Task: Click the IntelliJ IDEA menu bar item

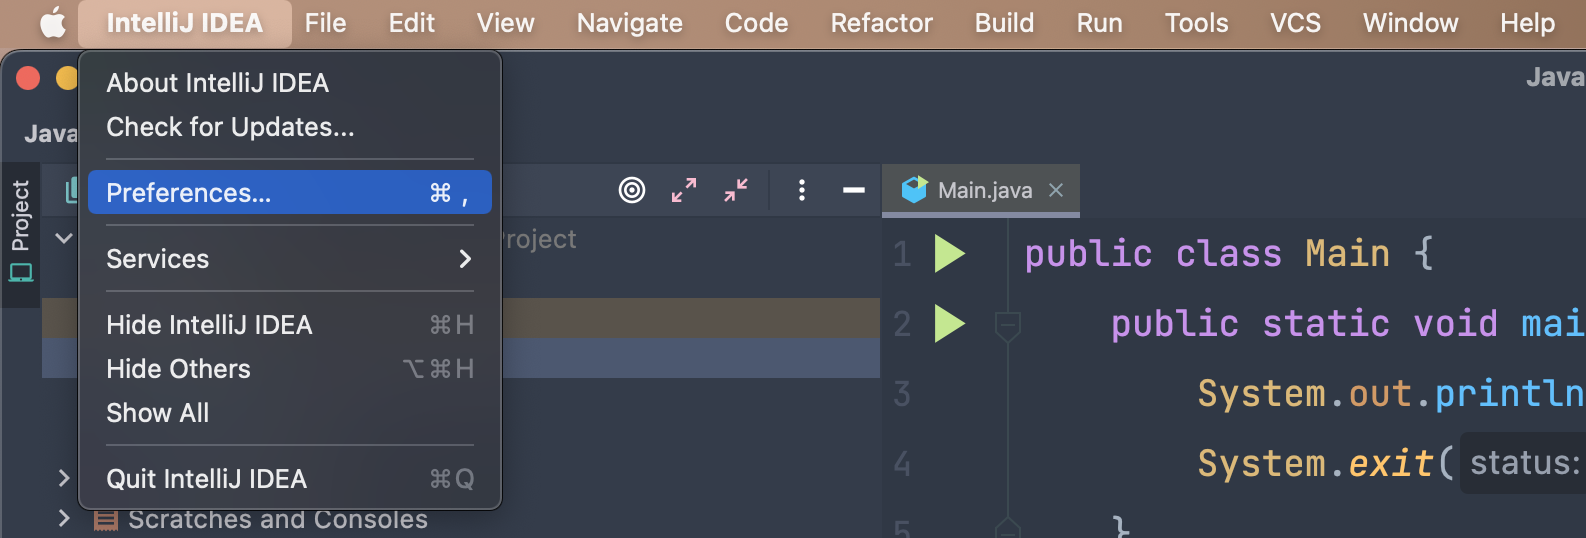Action: coord(185,23)
